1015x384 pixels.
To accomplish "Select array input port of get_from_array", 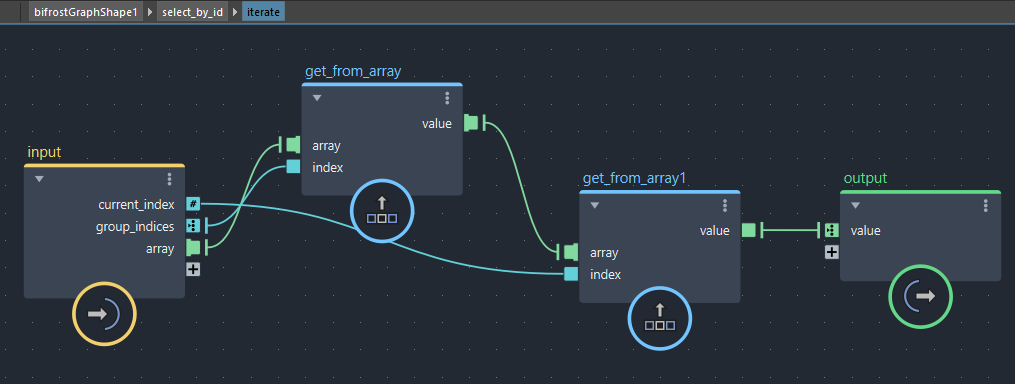I will (293, 144).
